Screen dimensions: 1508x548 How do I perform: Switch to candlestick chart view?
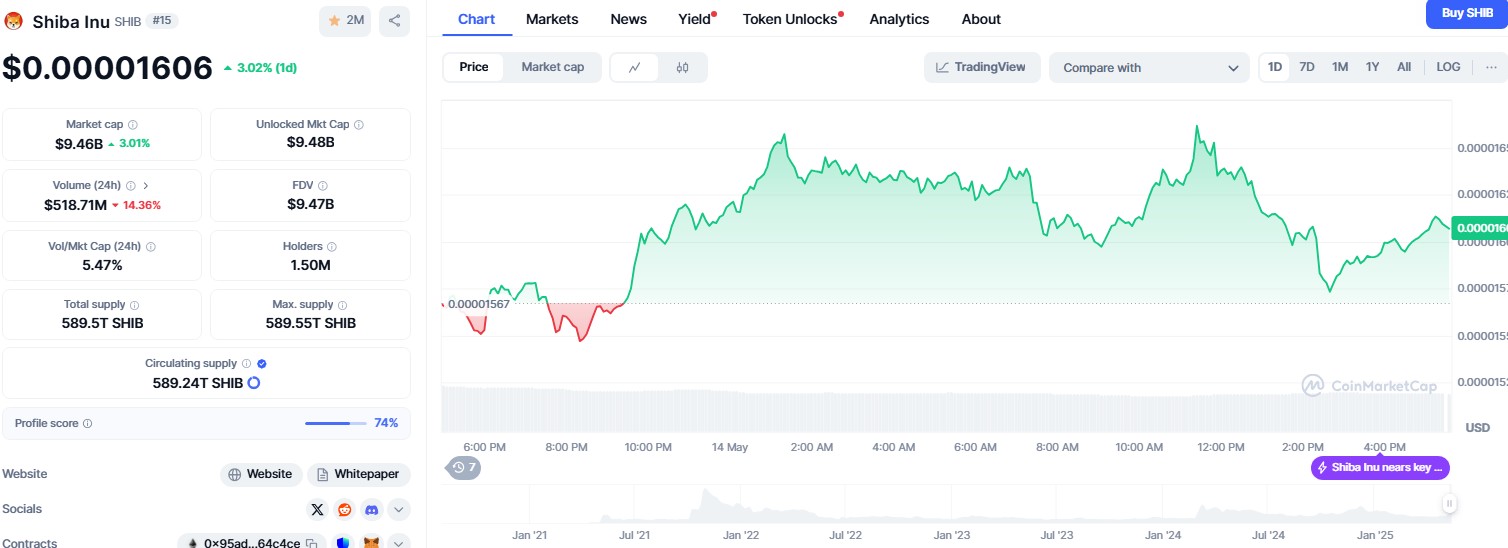point(682,67)
